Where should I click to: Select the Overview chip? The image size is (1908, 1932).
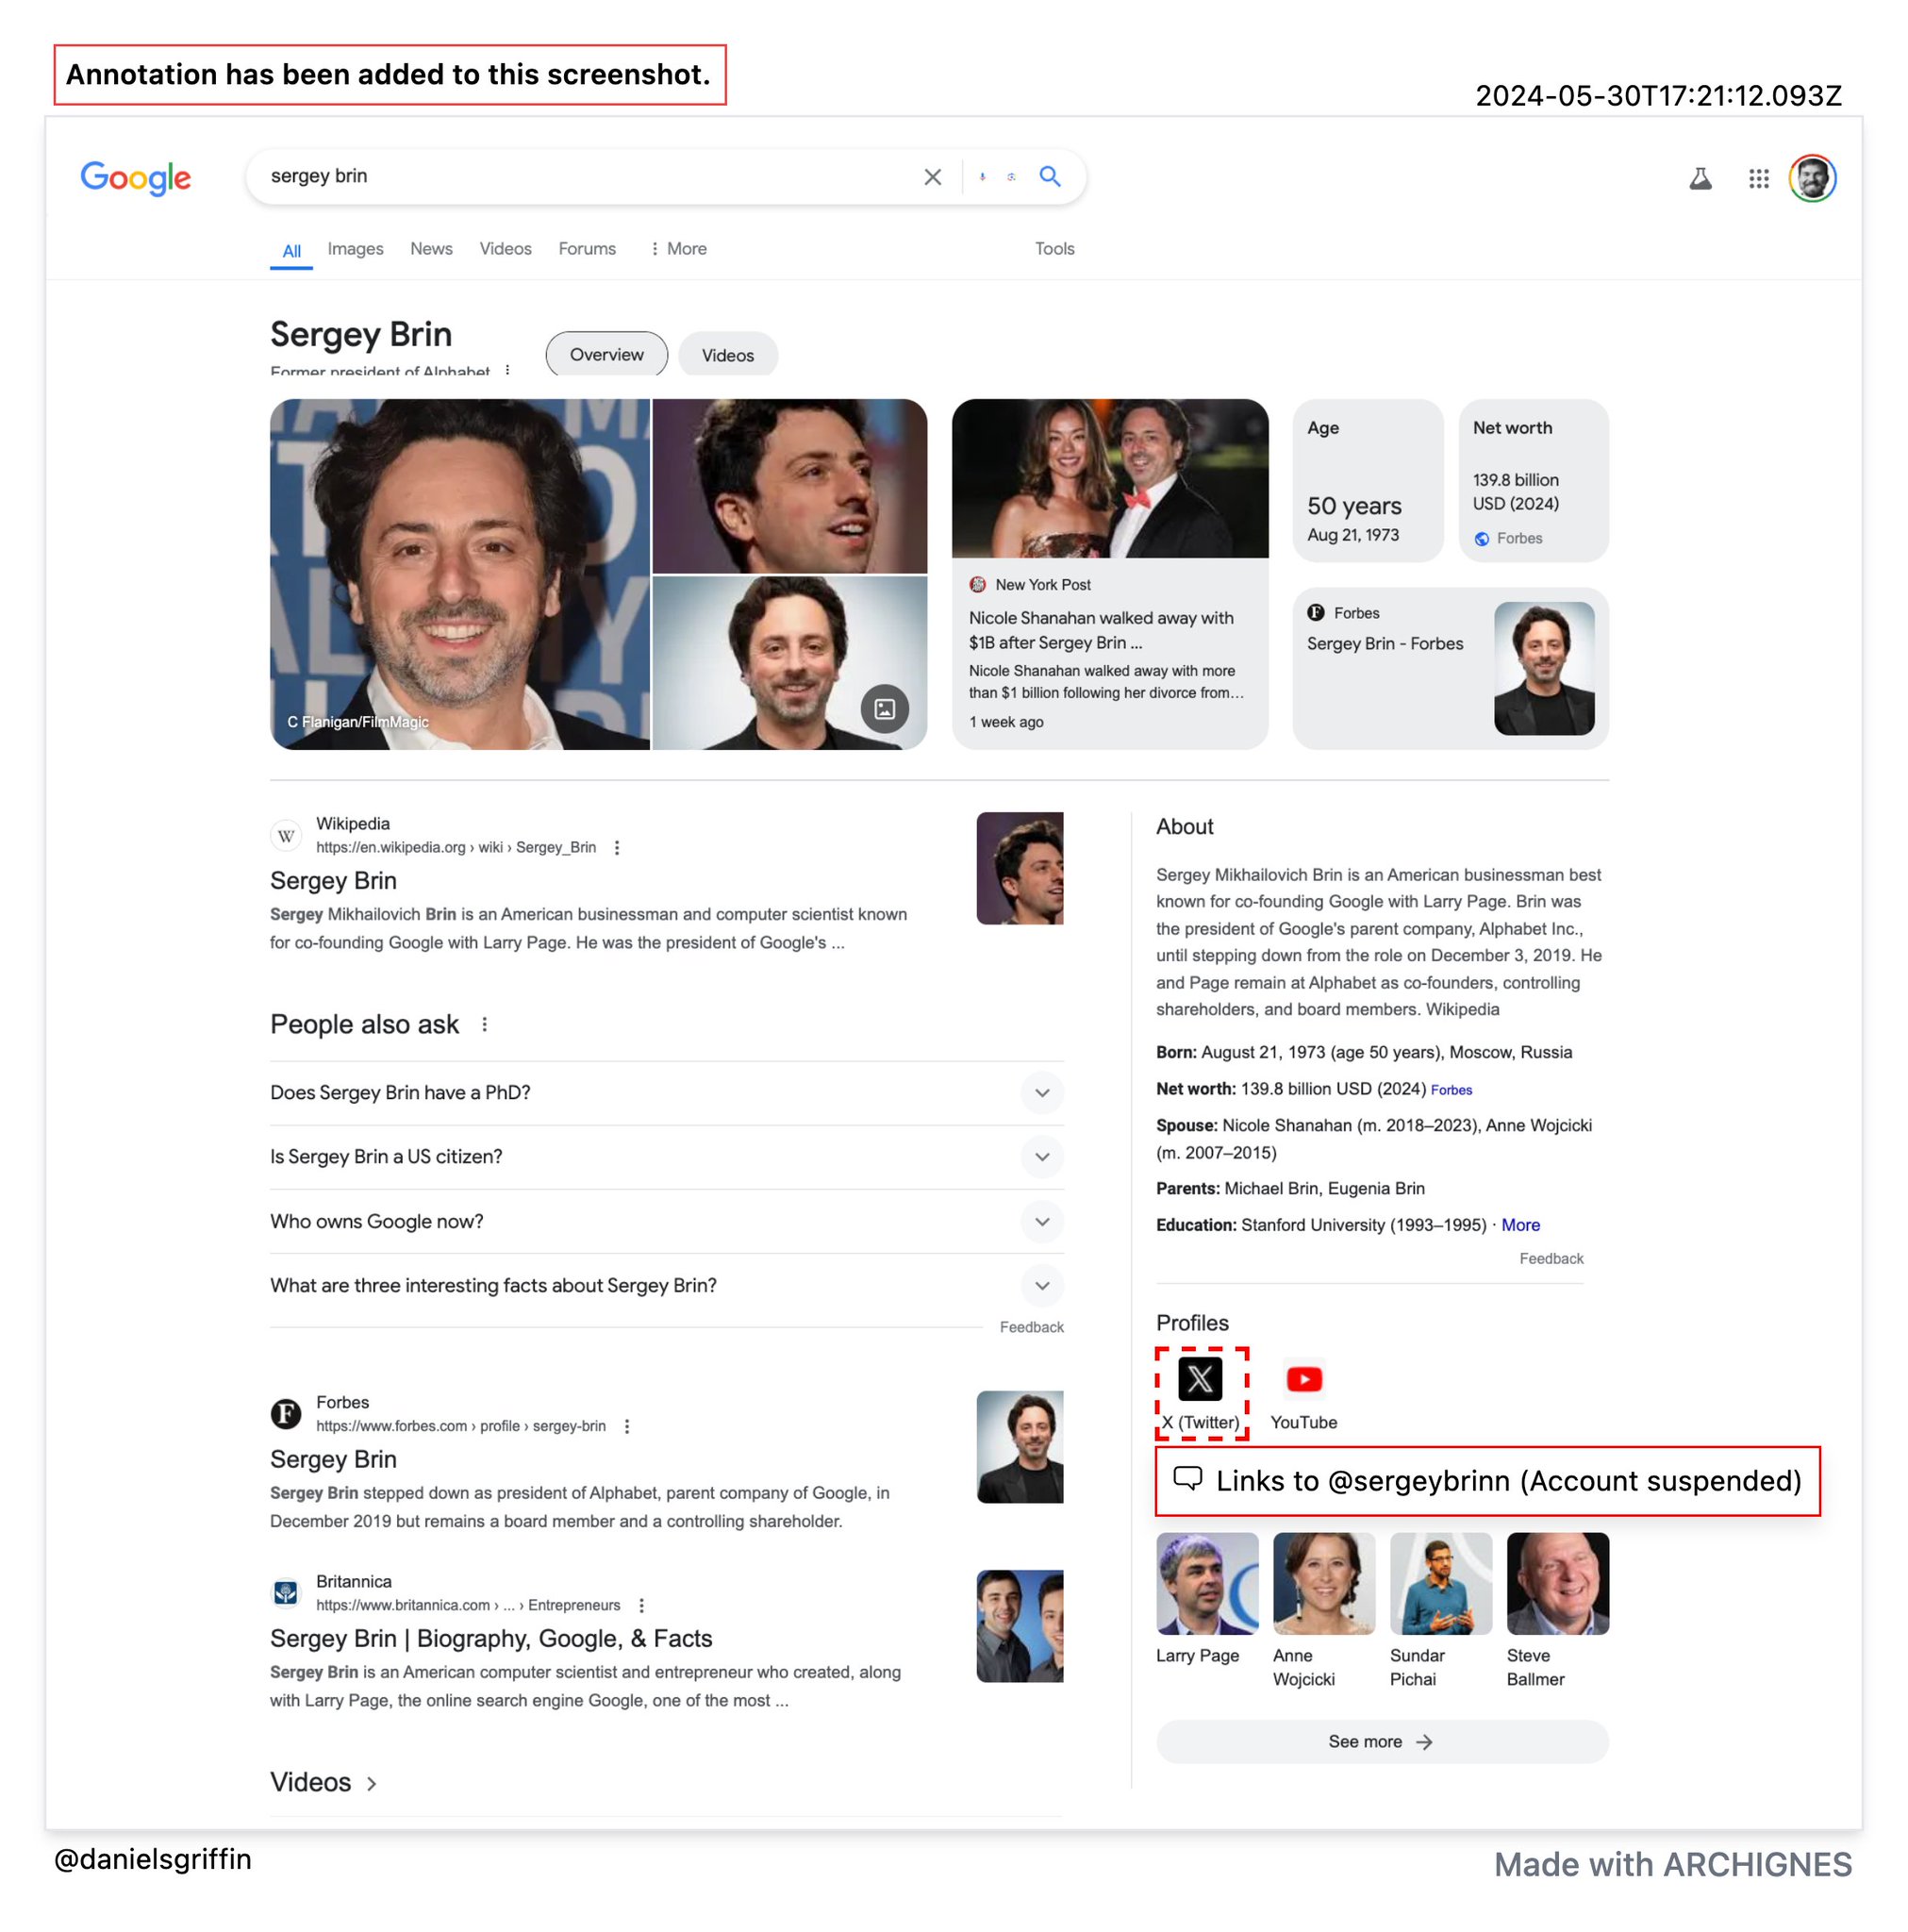tap(606, 354)
